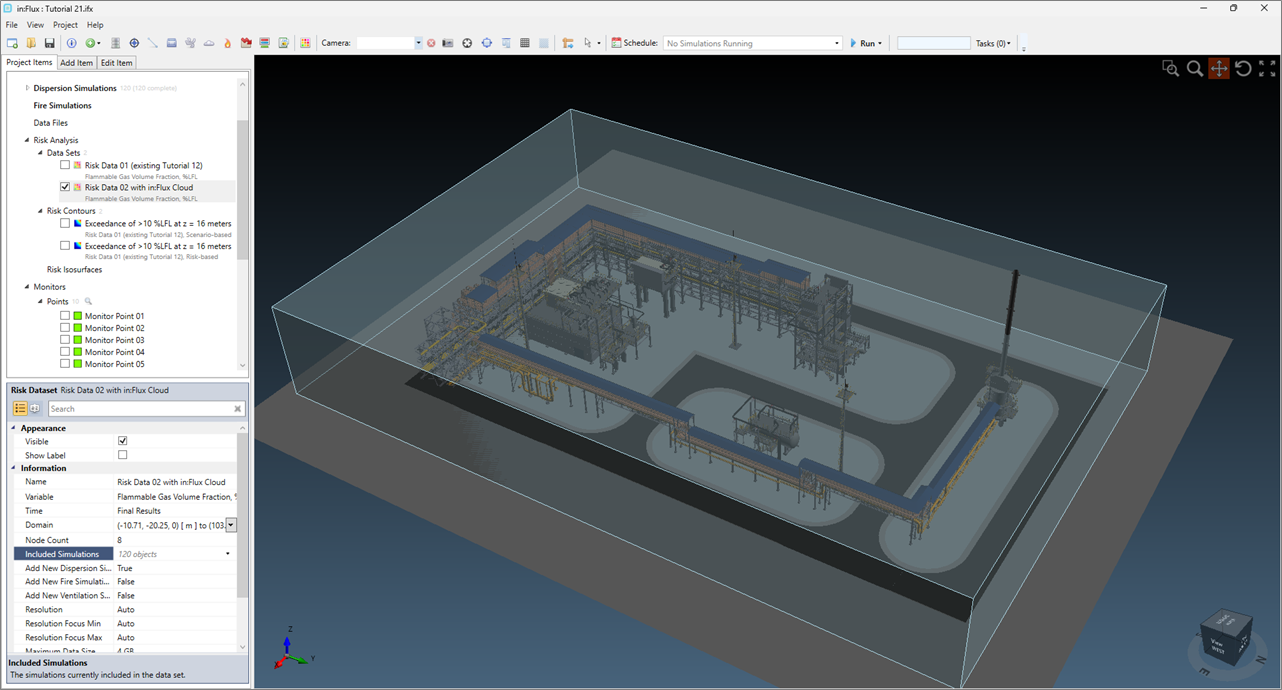Click the zoom-to-region icon in viewport
The width and height of the screenshot is (1282, 690).
[1170, 68]
